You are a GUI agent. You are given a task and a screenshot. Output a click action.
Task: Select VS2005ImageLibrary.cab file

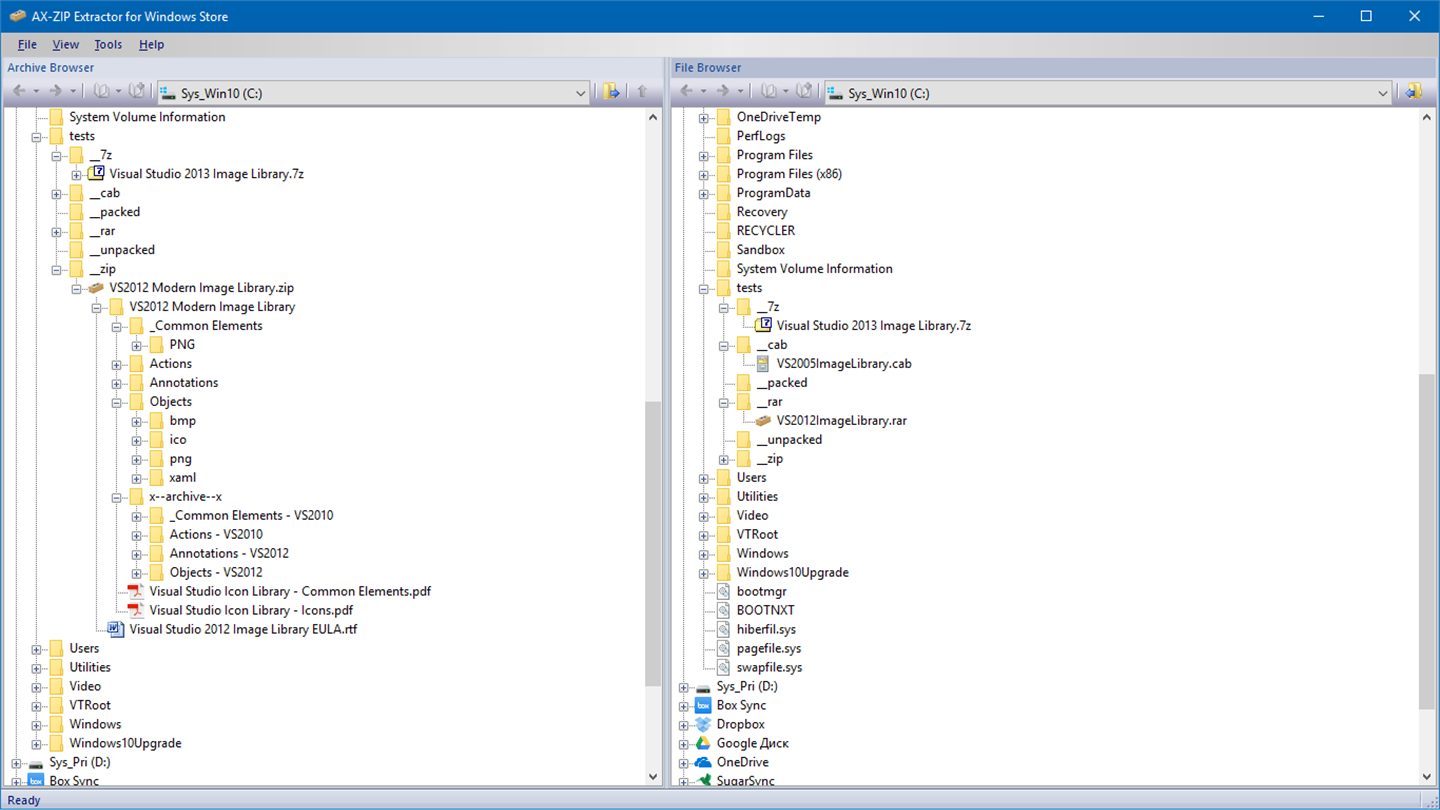(x=844, y=364)
